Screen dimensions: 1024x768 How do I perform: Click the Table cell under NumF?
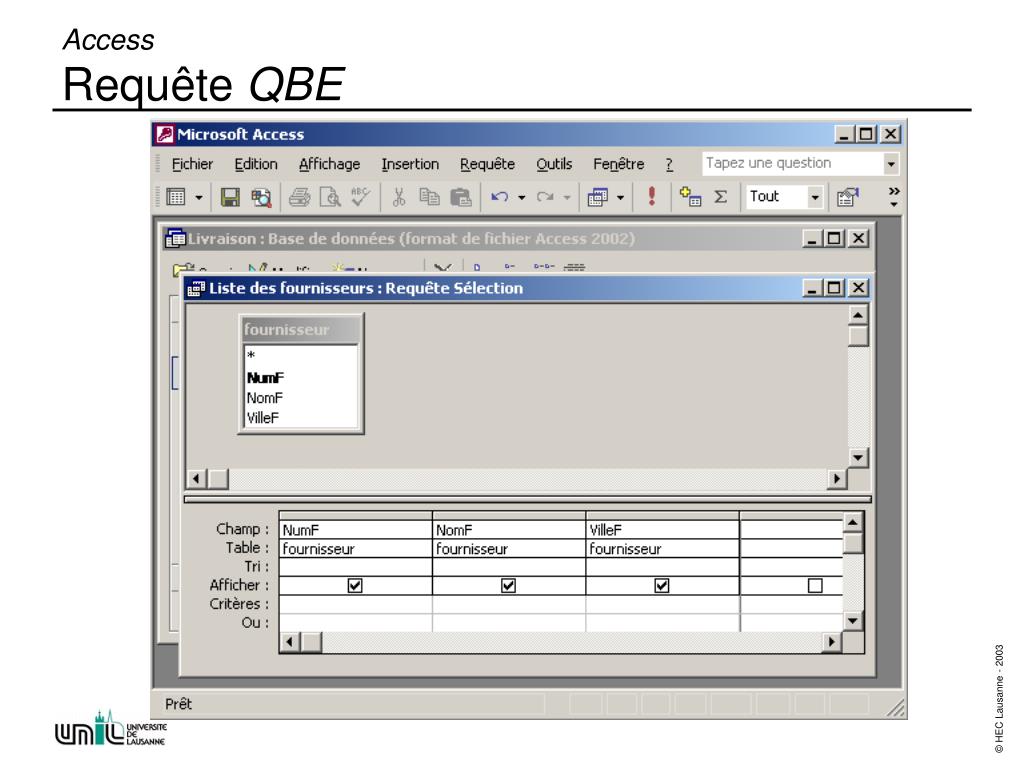pyautogui.click(x=356, y=549)
